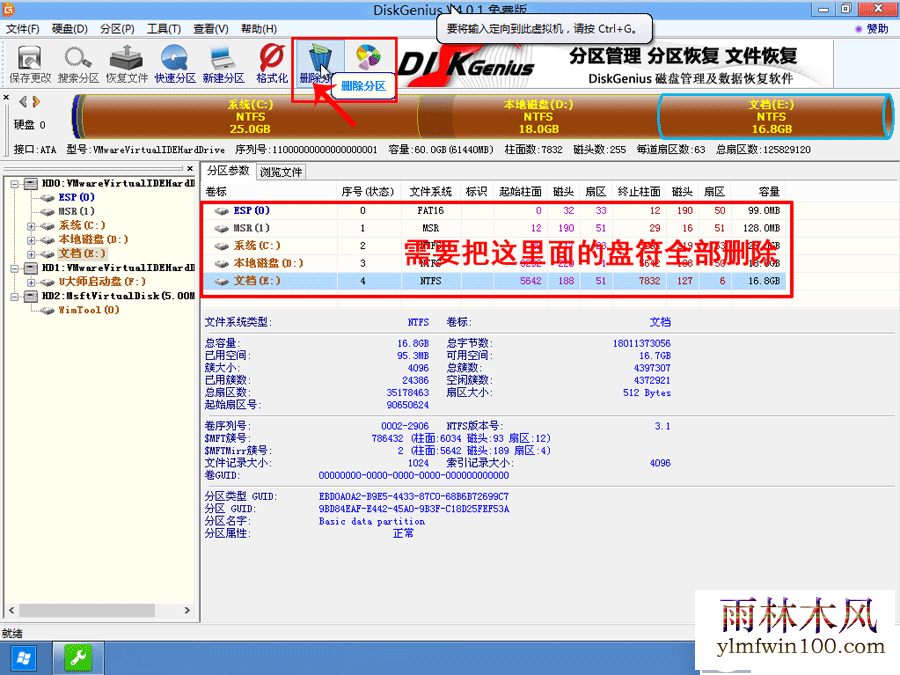Select 系统(C:) in the left tree
This screenshot has width=900, height=675.
(x=82, y=226)
